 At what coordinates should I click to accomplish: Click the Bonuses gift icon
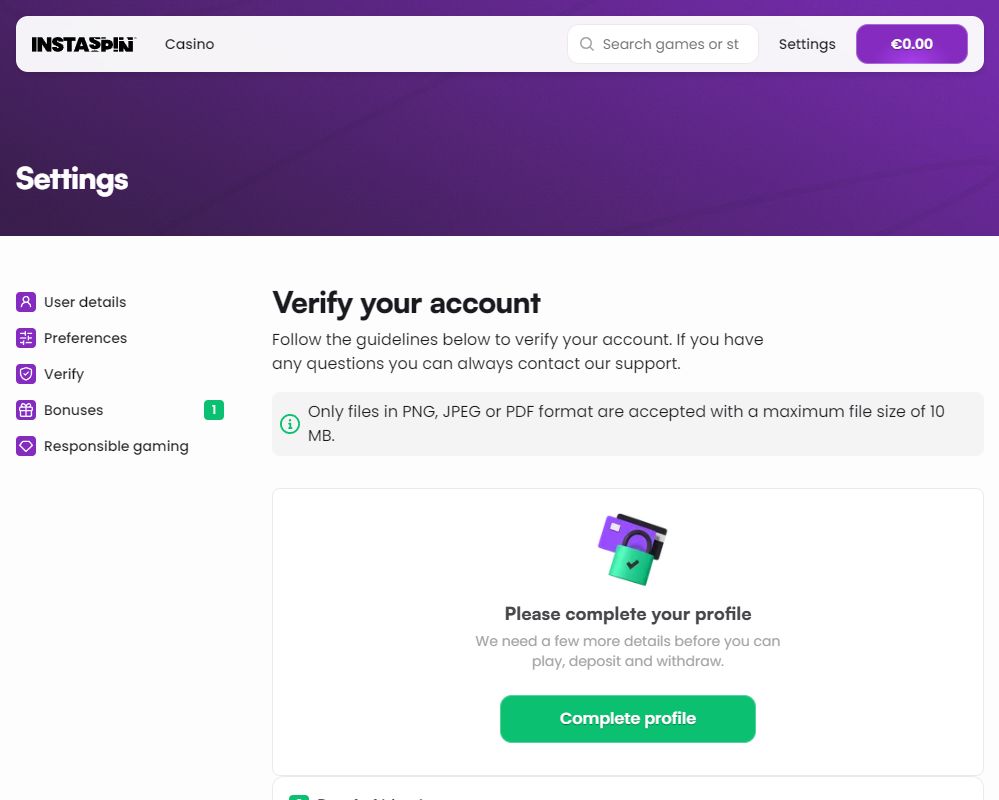coord(26,410)
